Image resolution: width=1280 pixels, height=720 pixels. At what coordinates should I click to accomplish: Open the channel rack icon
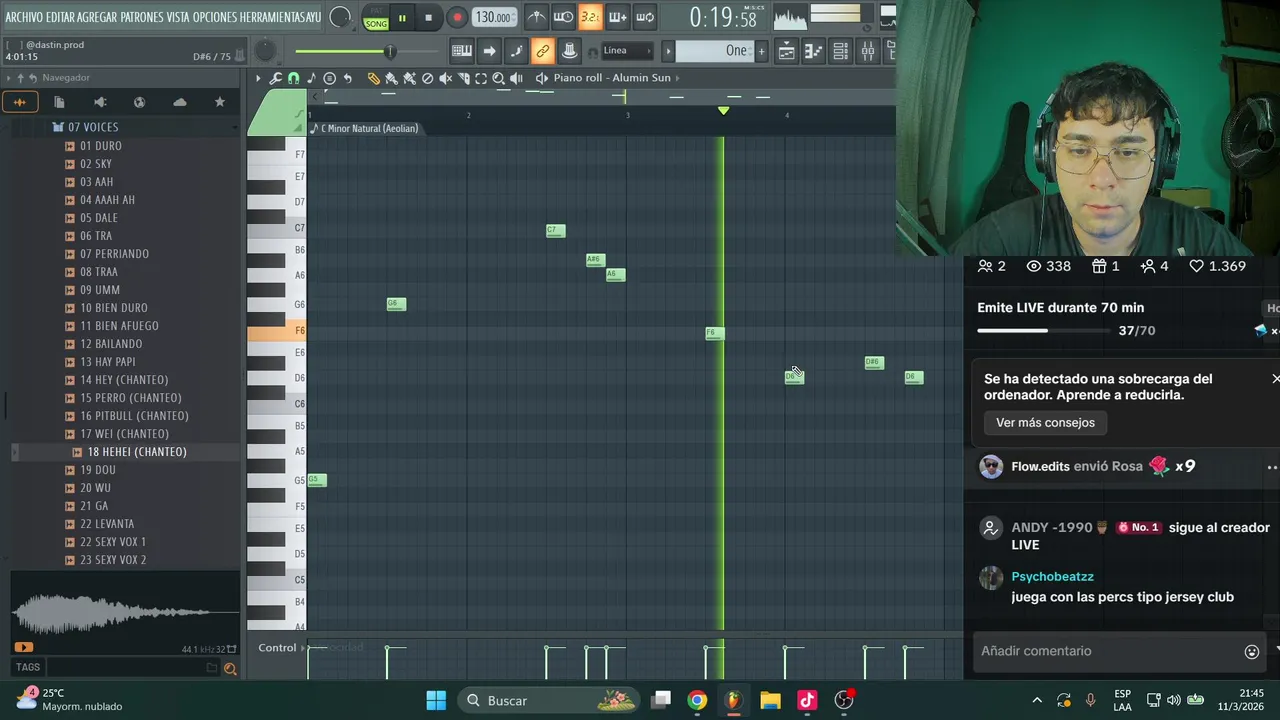point(840,51)
